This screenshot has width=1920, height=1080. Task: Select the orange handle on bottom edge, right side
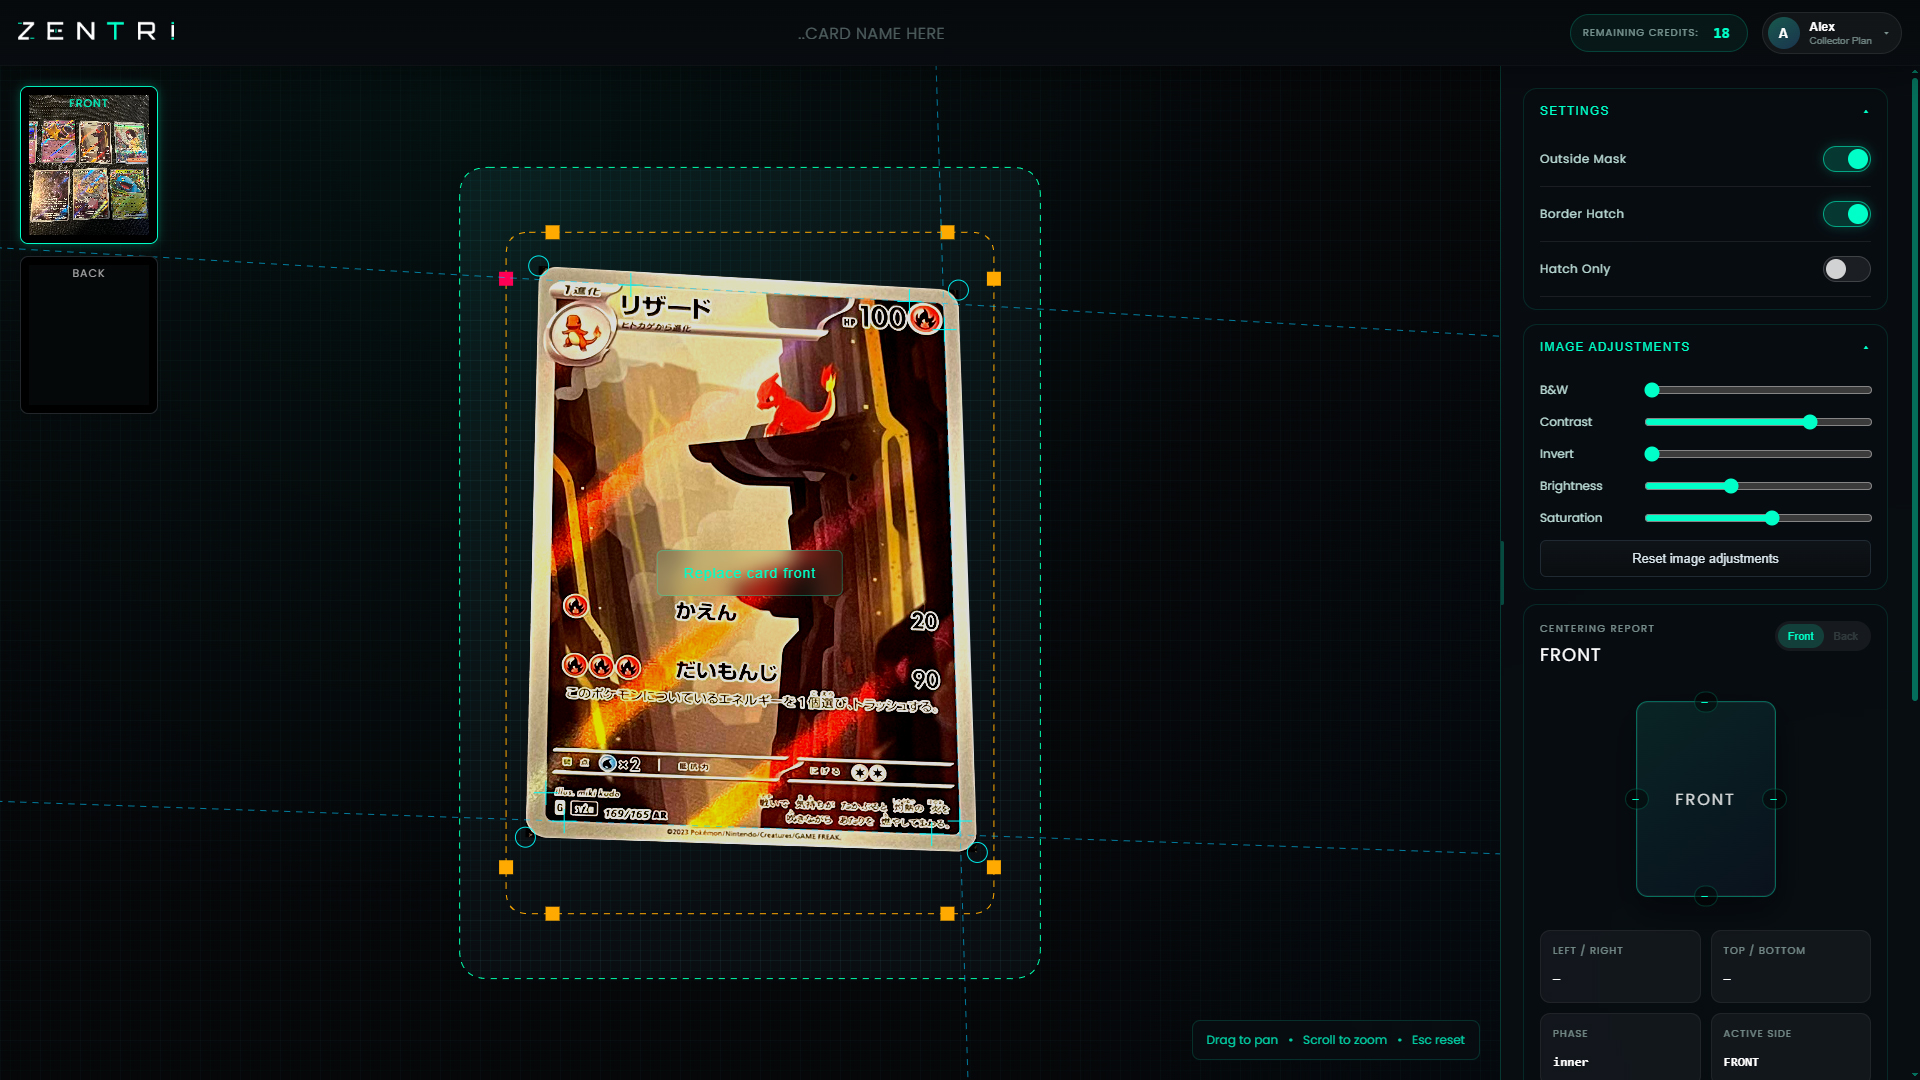coord(947,913)
